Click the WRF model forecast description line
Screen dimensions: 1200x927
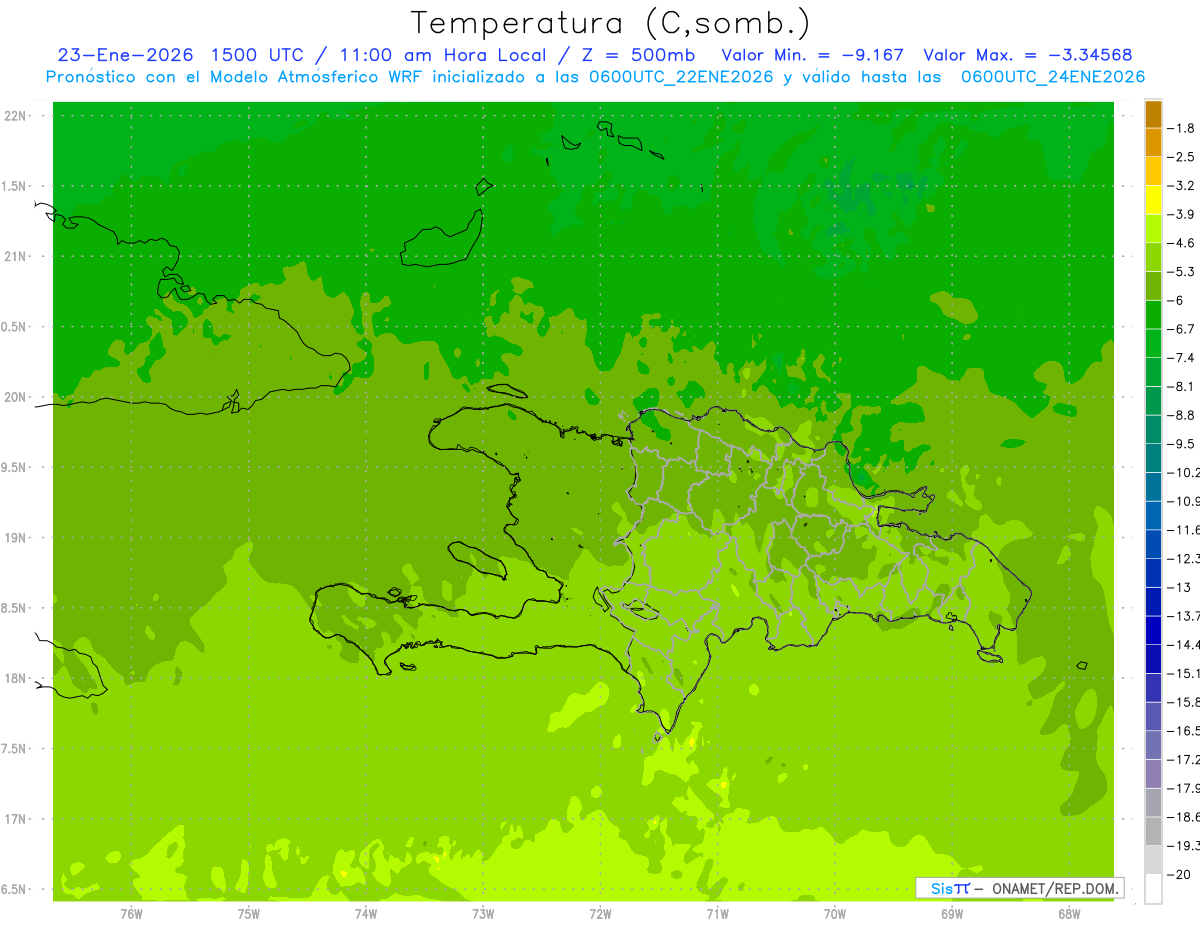click(x=595, y=77)
